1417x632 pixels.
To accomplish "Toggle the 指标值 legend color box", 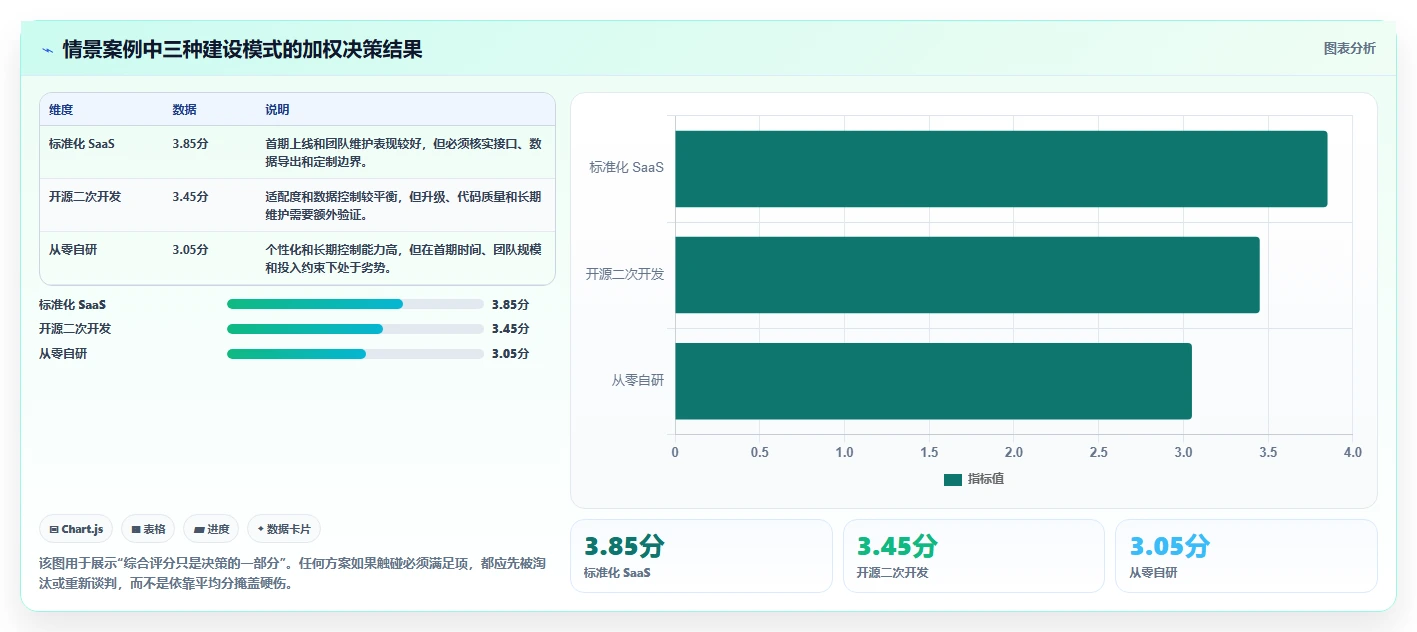I will pyautogui.click(x=953, y=479).
